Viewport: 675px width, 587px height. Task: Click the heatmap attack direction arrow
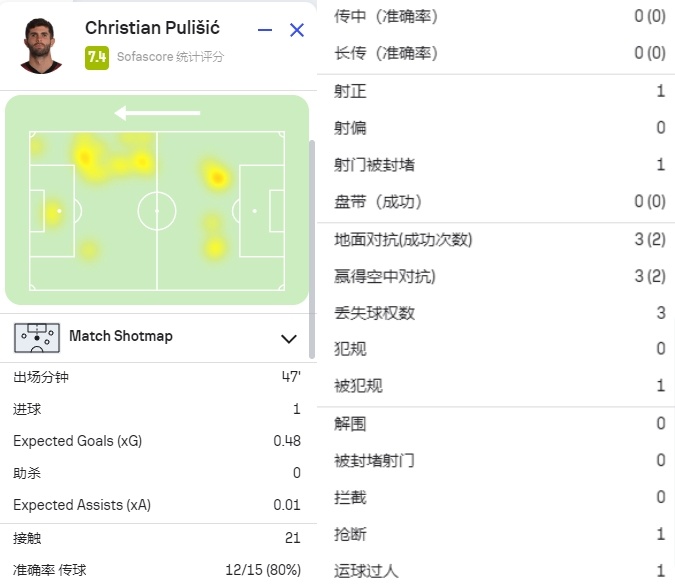point(157,113)
